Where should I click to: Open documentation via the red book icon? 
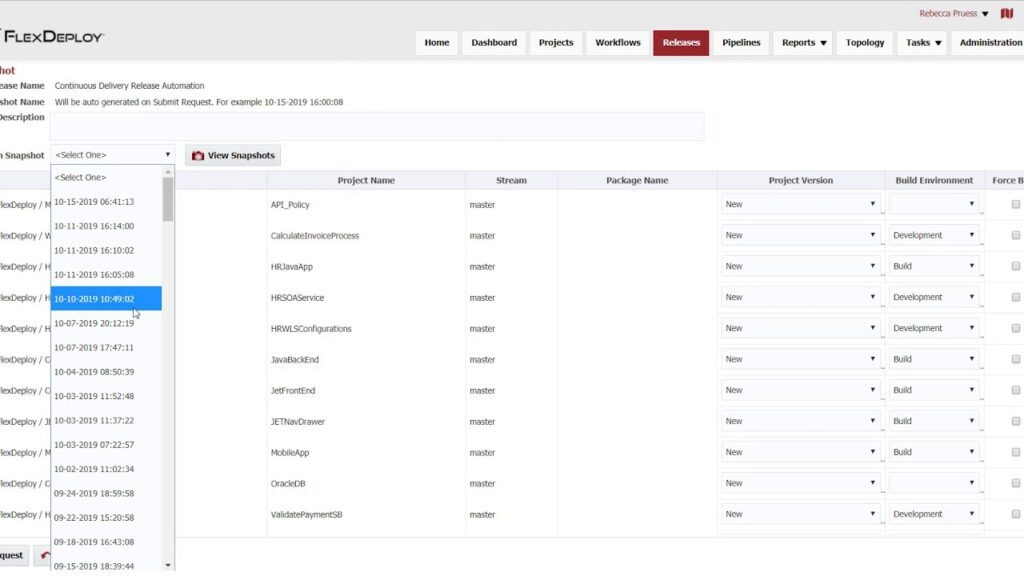[x=1006, y=13]
